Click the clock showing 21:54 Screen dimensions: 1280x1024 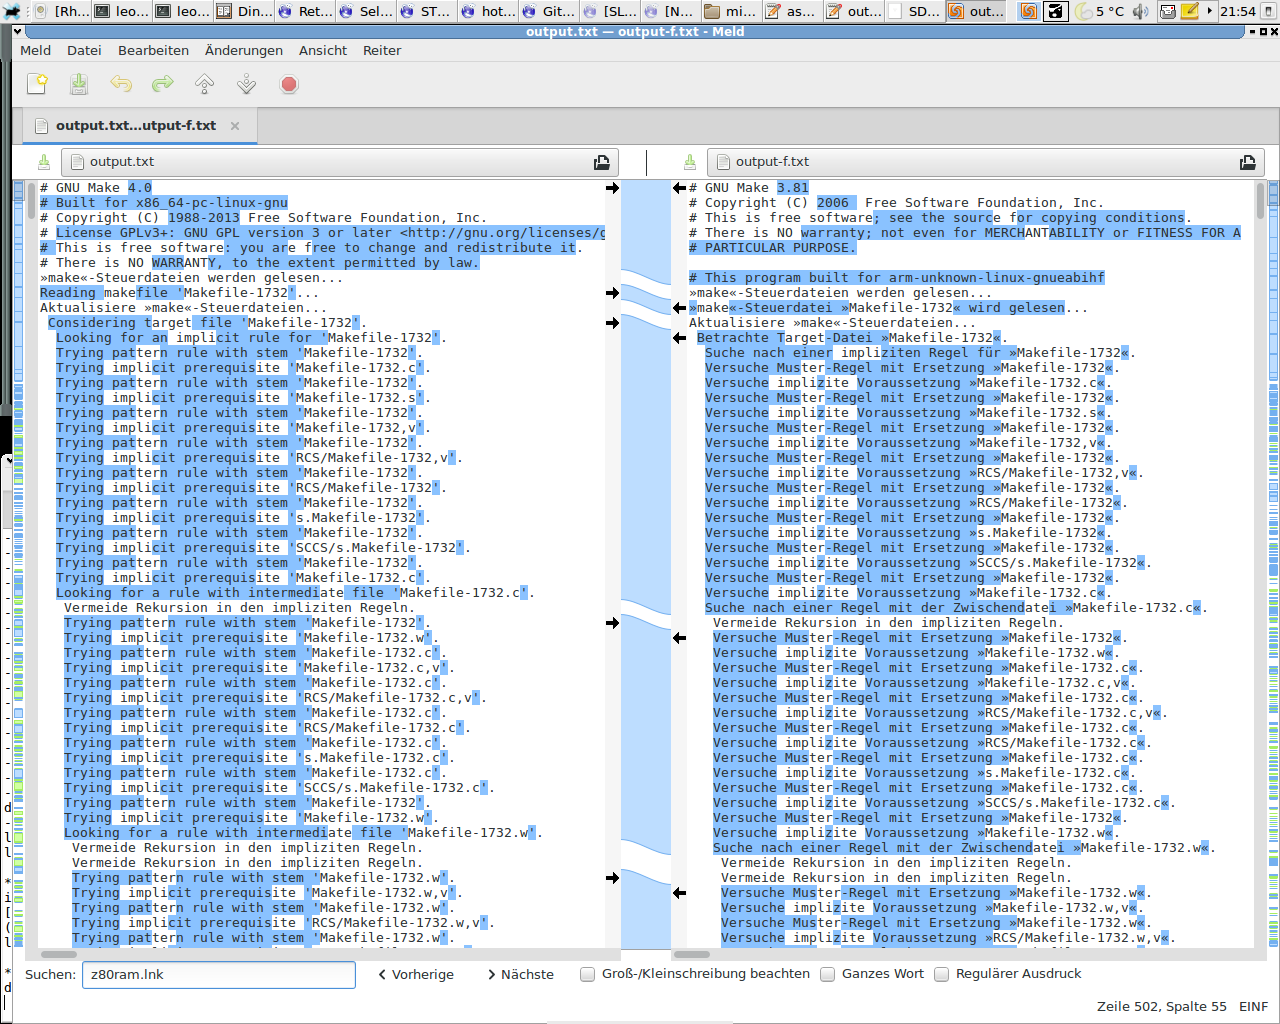(x=1238, y=11)
